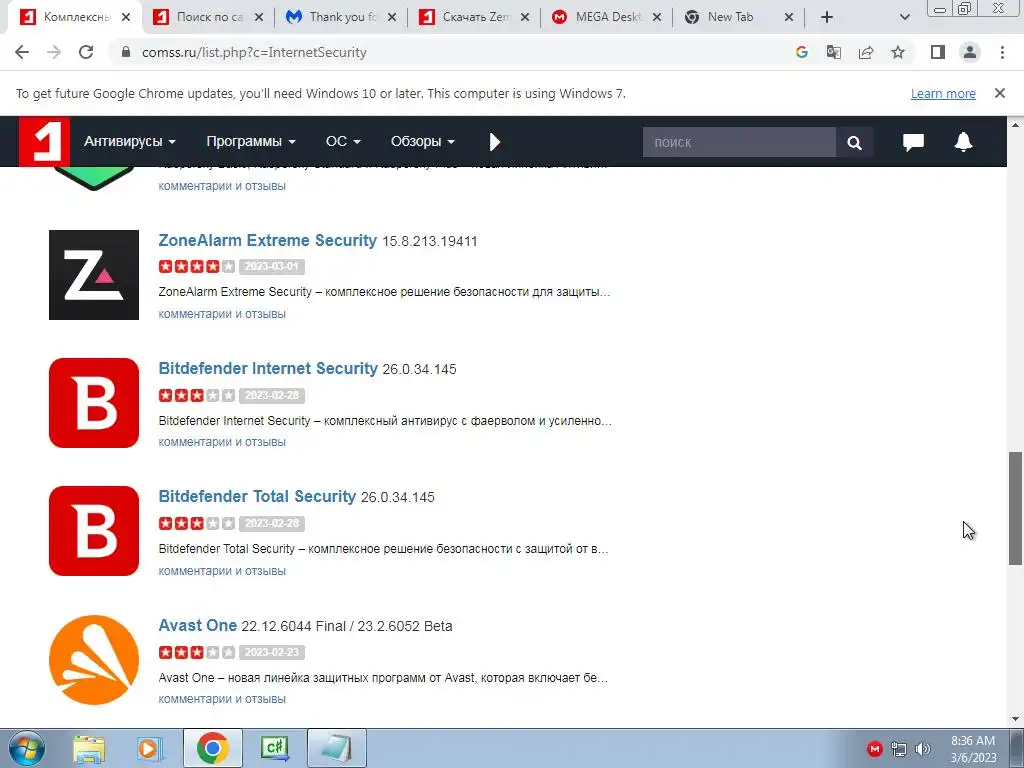The image size is (1024, 768).
Task: Open комментарии и отзывы under ZoneAlarm
Action: [x=222, y=314]
